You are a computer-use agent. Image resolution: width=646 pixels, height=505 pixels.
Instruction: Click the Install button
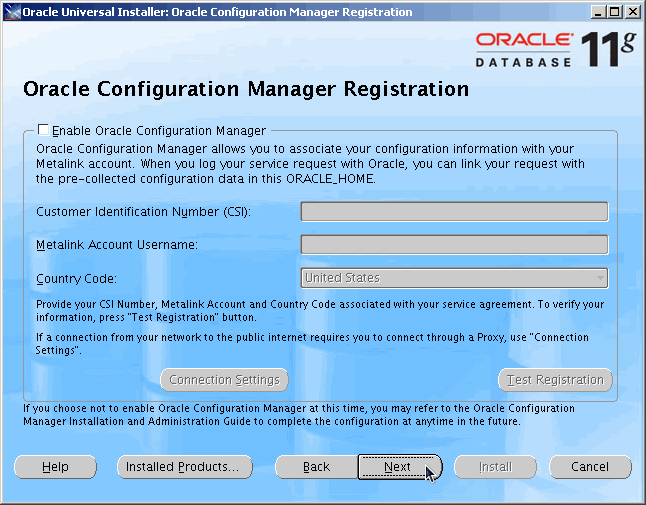pos(494,467)
